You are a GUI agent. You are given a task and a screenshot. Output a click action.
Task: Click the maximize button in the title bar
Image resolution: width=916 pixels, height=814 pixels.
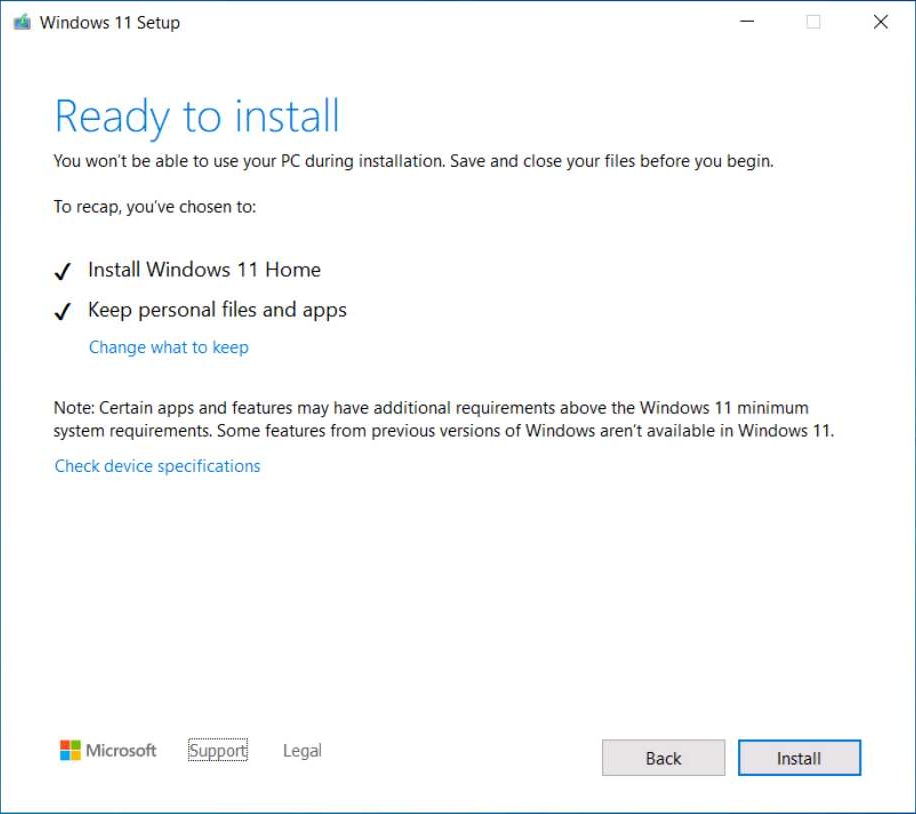(812, 21)
